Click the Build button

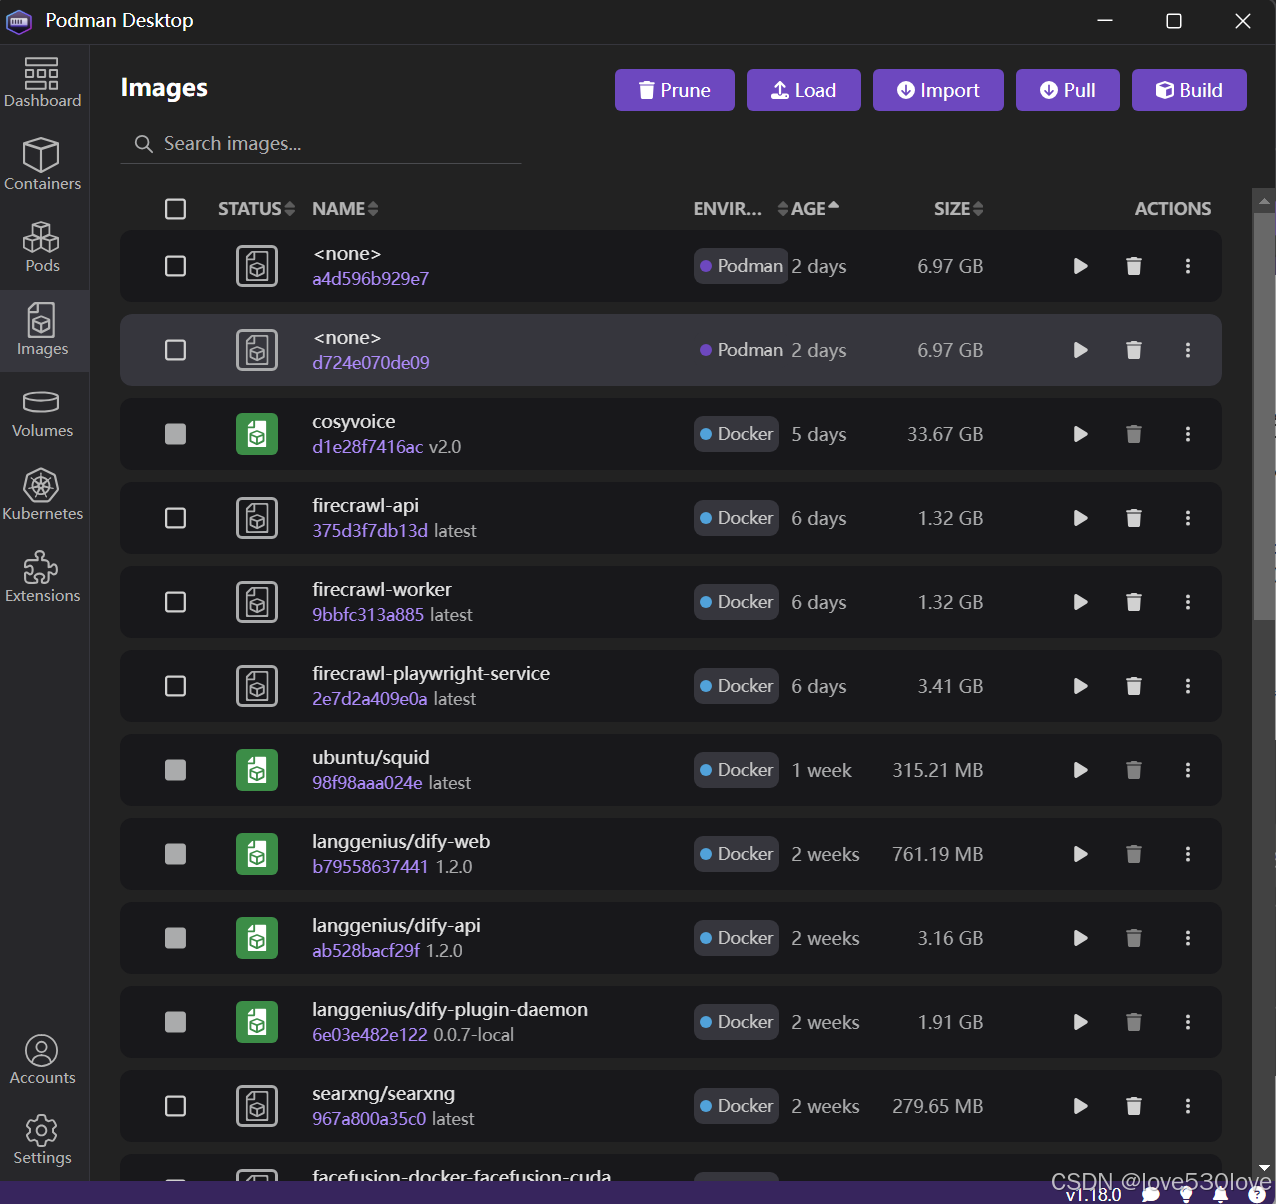pyautogui.click(x=1189, y=90)
